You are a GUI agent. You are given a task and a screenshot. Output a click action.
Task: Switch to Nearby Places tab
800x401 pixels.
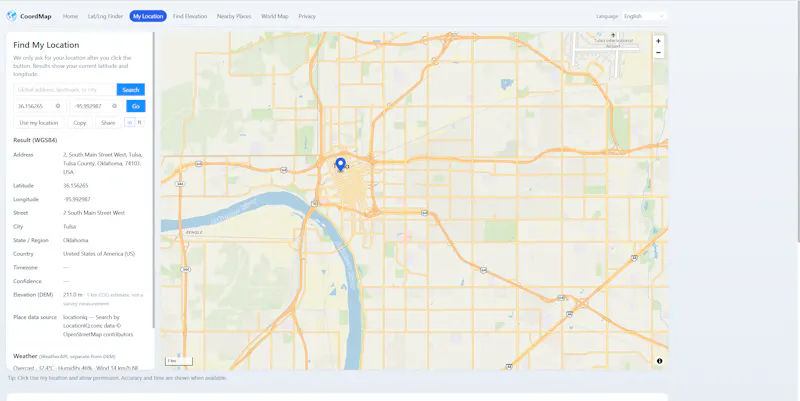coord(234,16)
